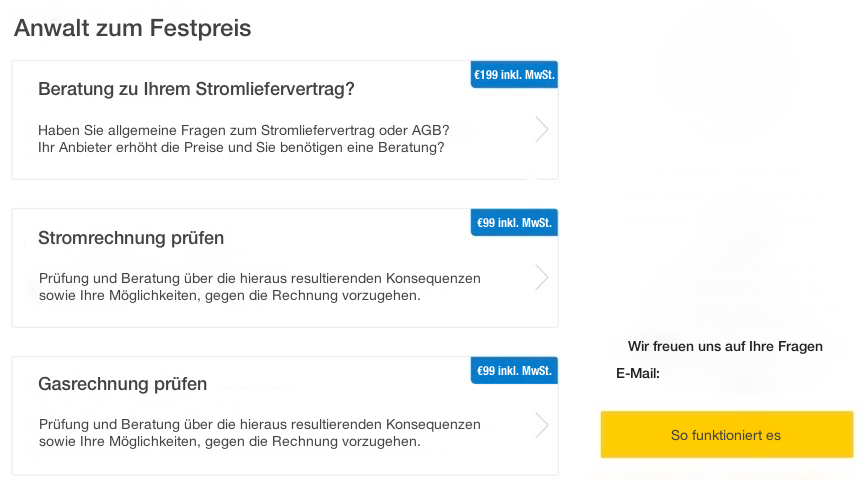The image size is (868, 480).
Task: Click the €99 badge on Gasrechnung prüfen card
Action: click(514, 371)
